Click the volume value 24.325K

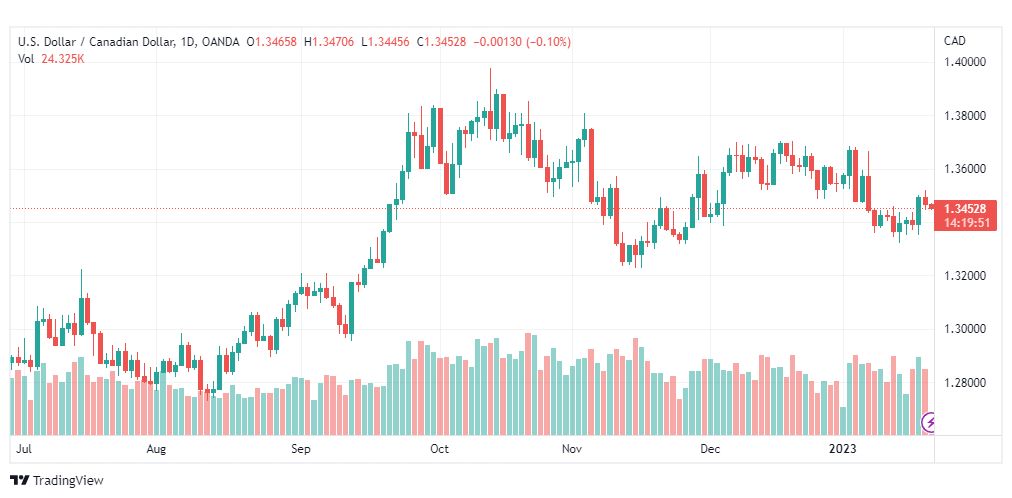click(x=63, y=59)
